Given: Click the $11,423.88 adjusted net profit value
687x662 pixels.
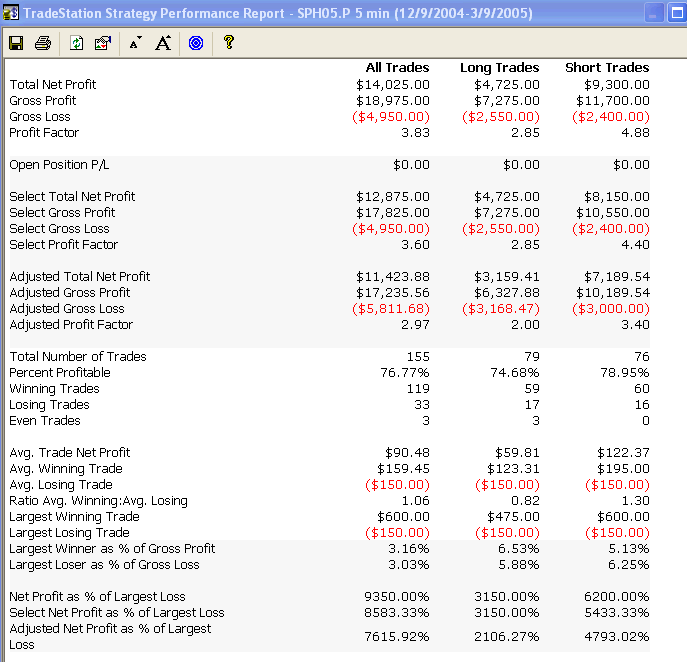Looking at the screenshot, I should pyautogui.click(x=393, y=277).
